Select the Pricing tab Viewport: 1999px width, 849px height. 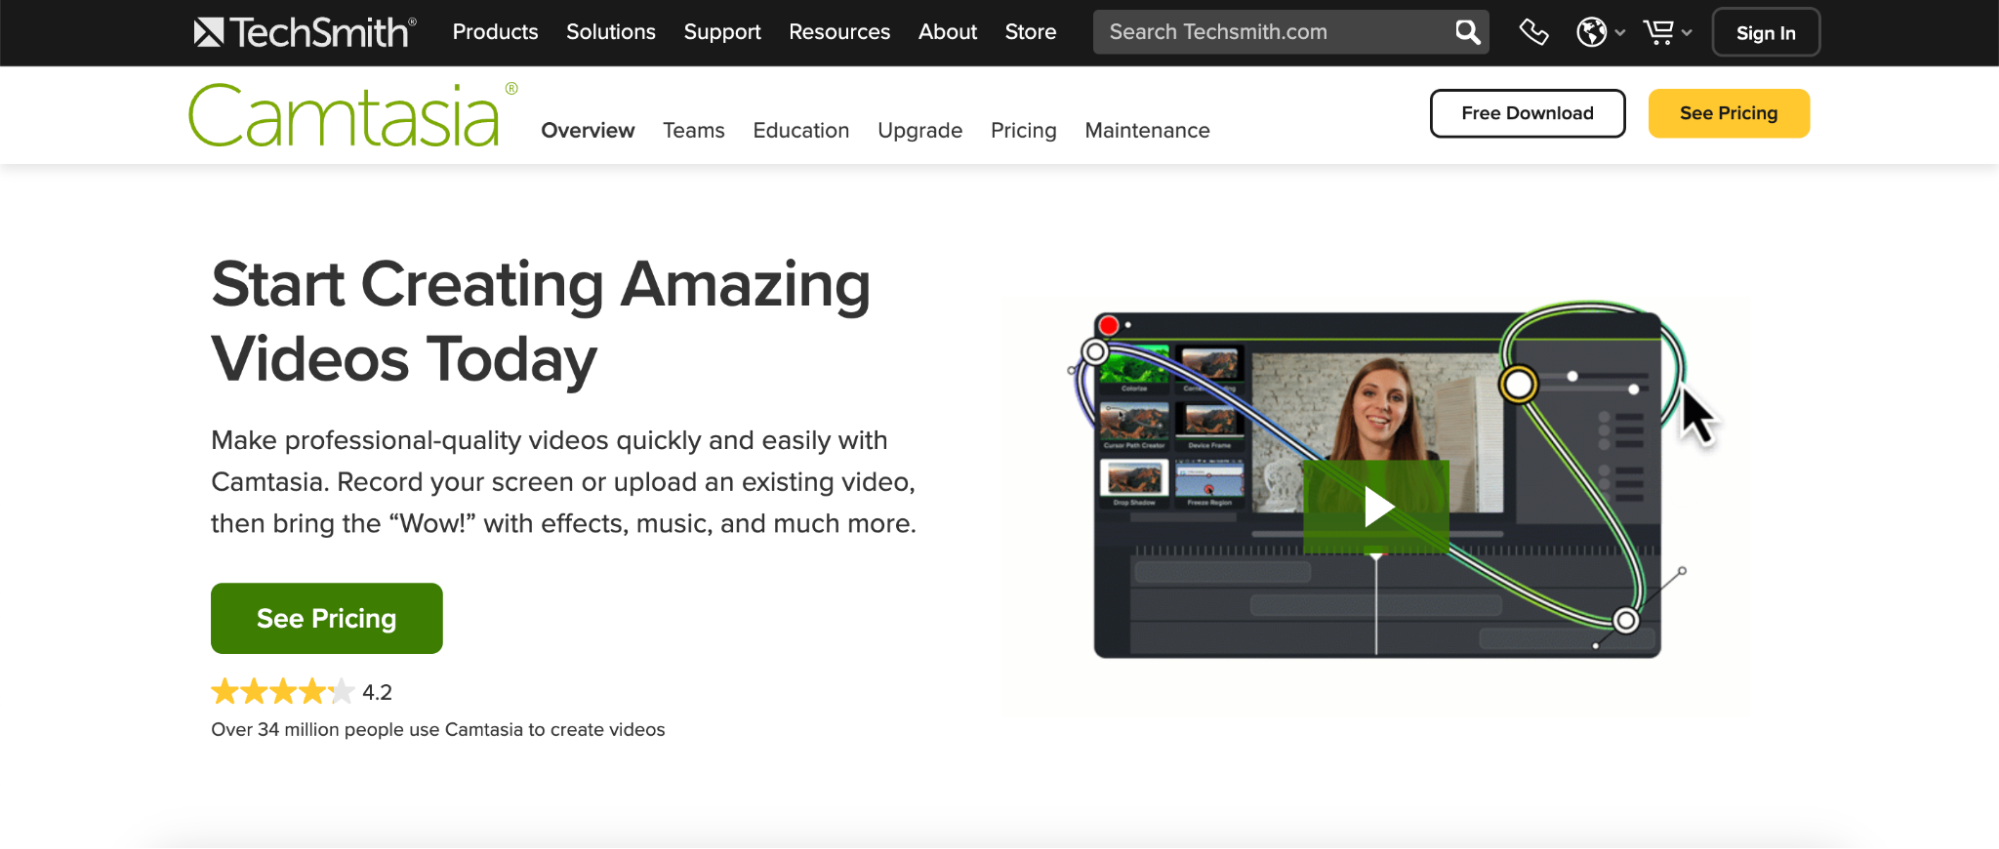tap(1024, 130)
